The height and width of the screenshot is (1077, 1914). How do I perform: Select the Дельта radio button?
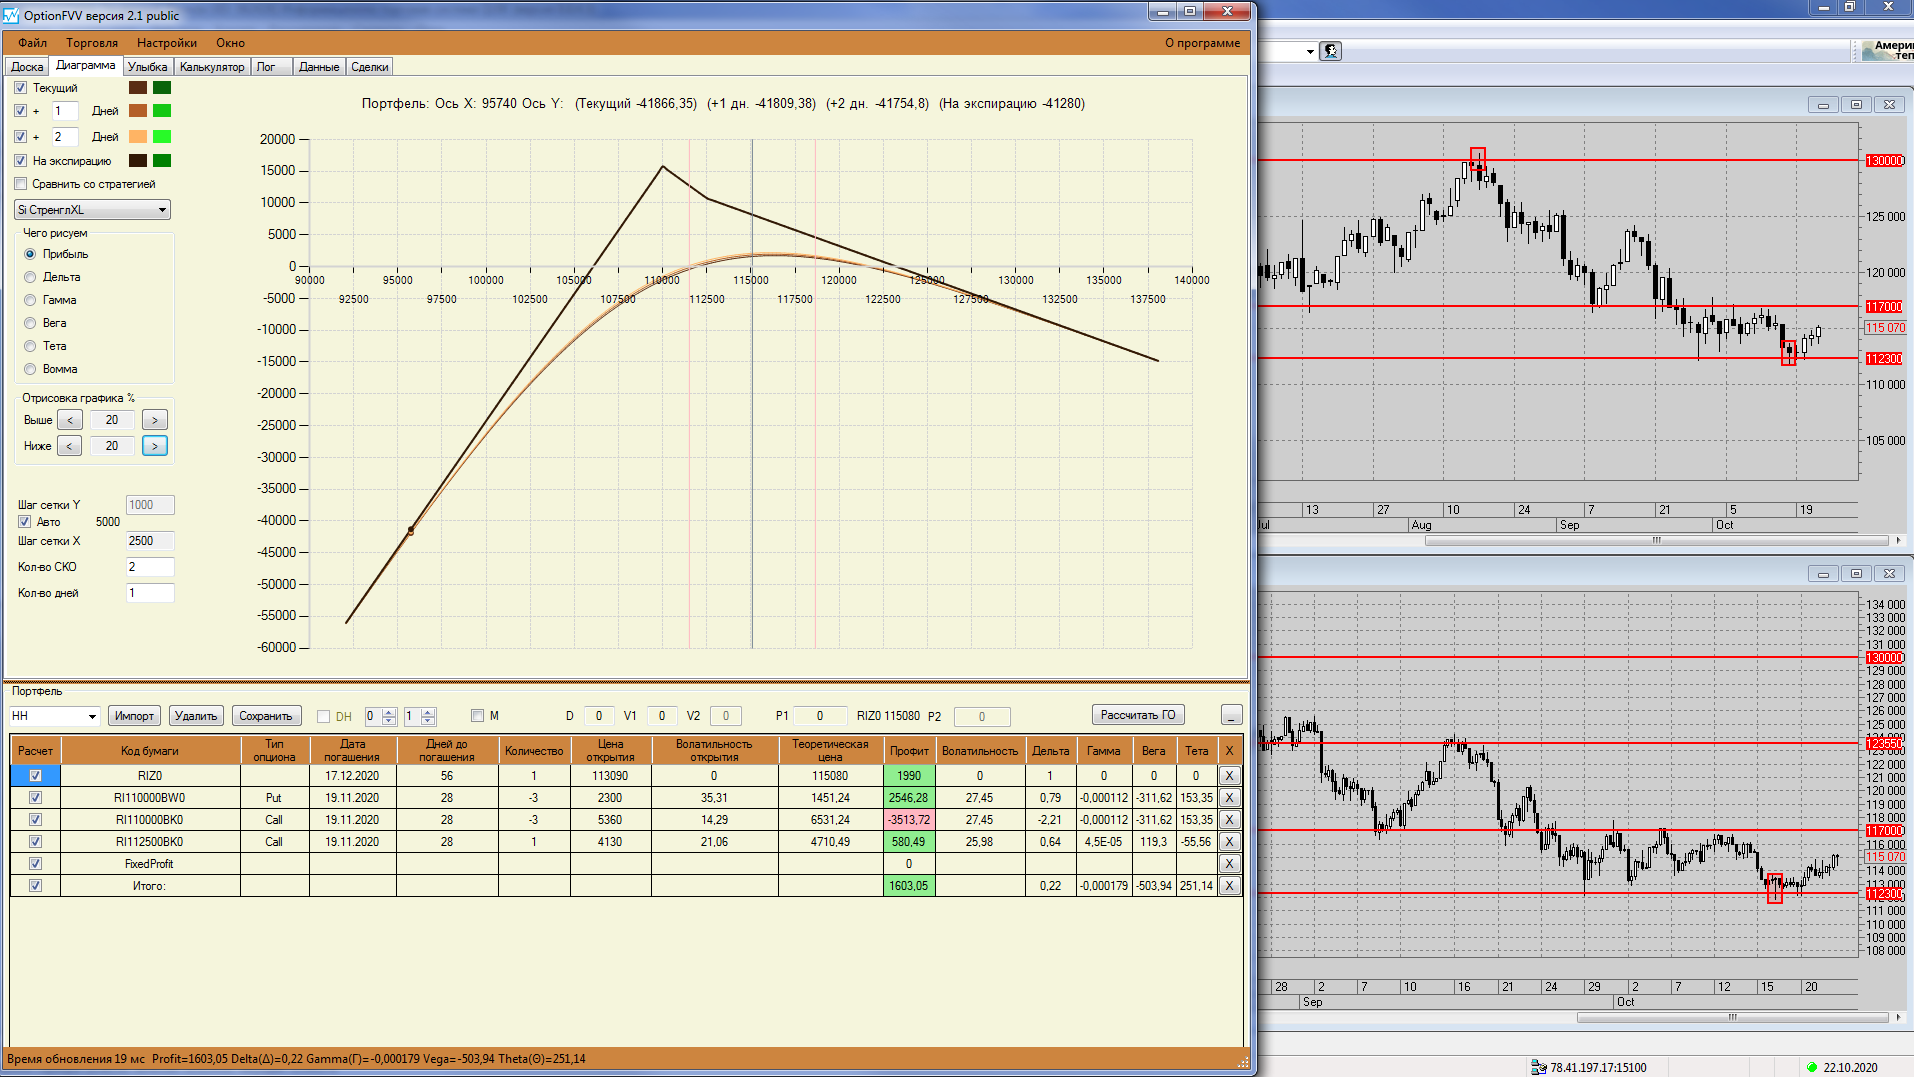pyautogui.click(x=30, y=277)
